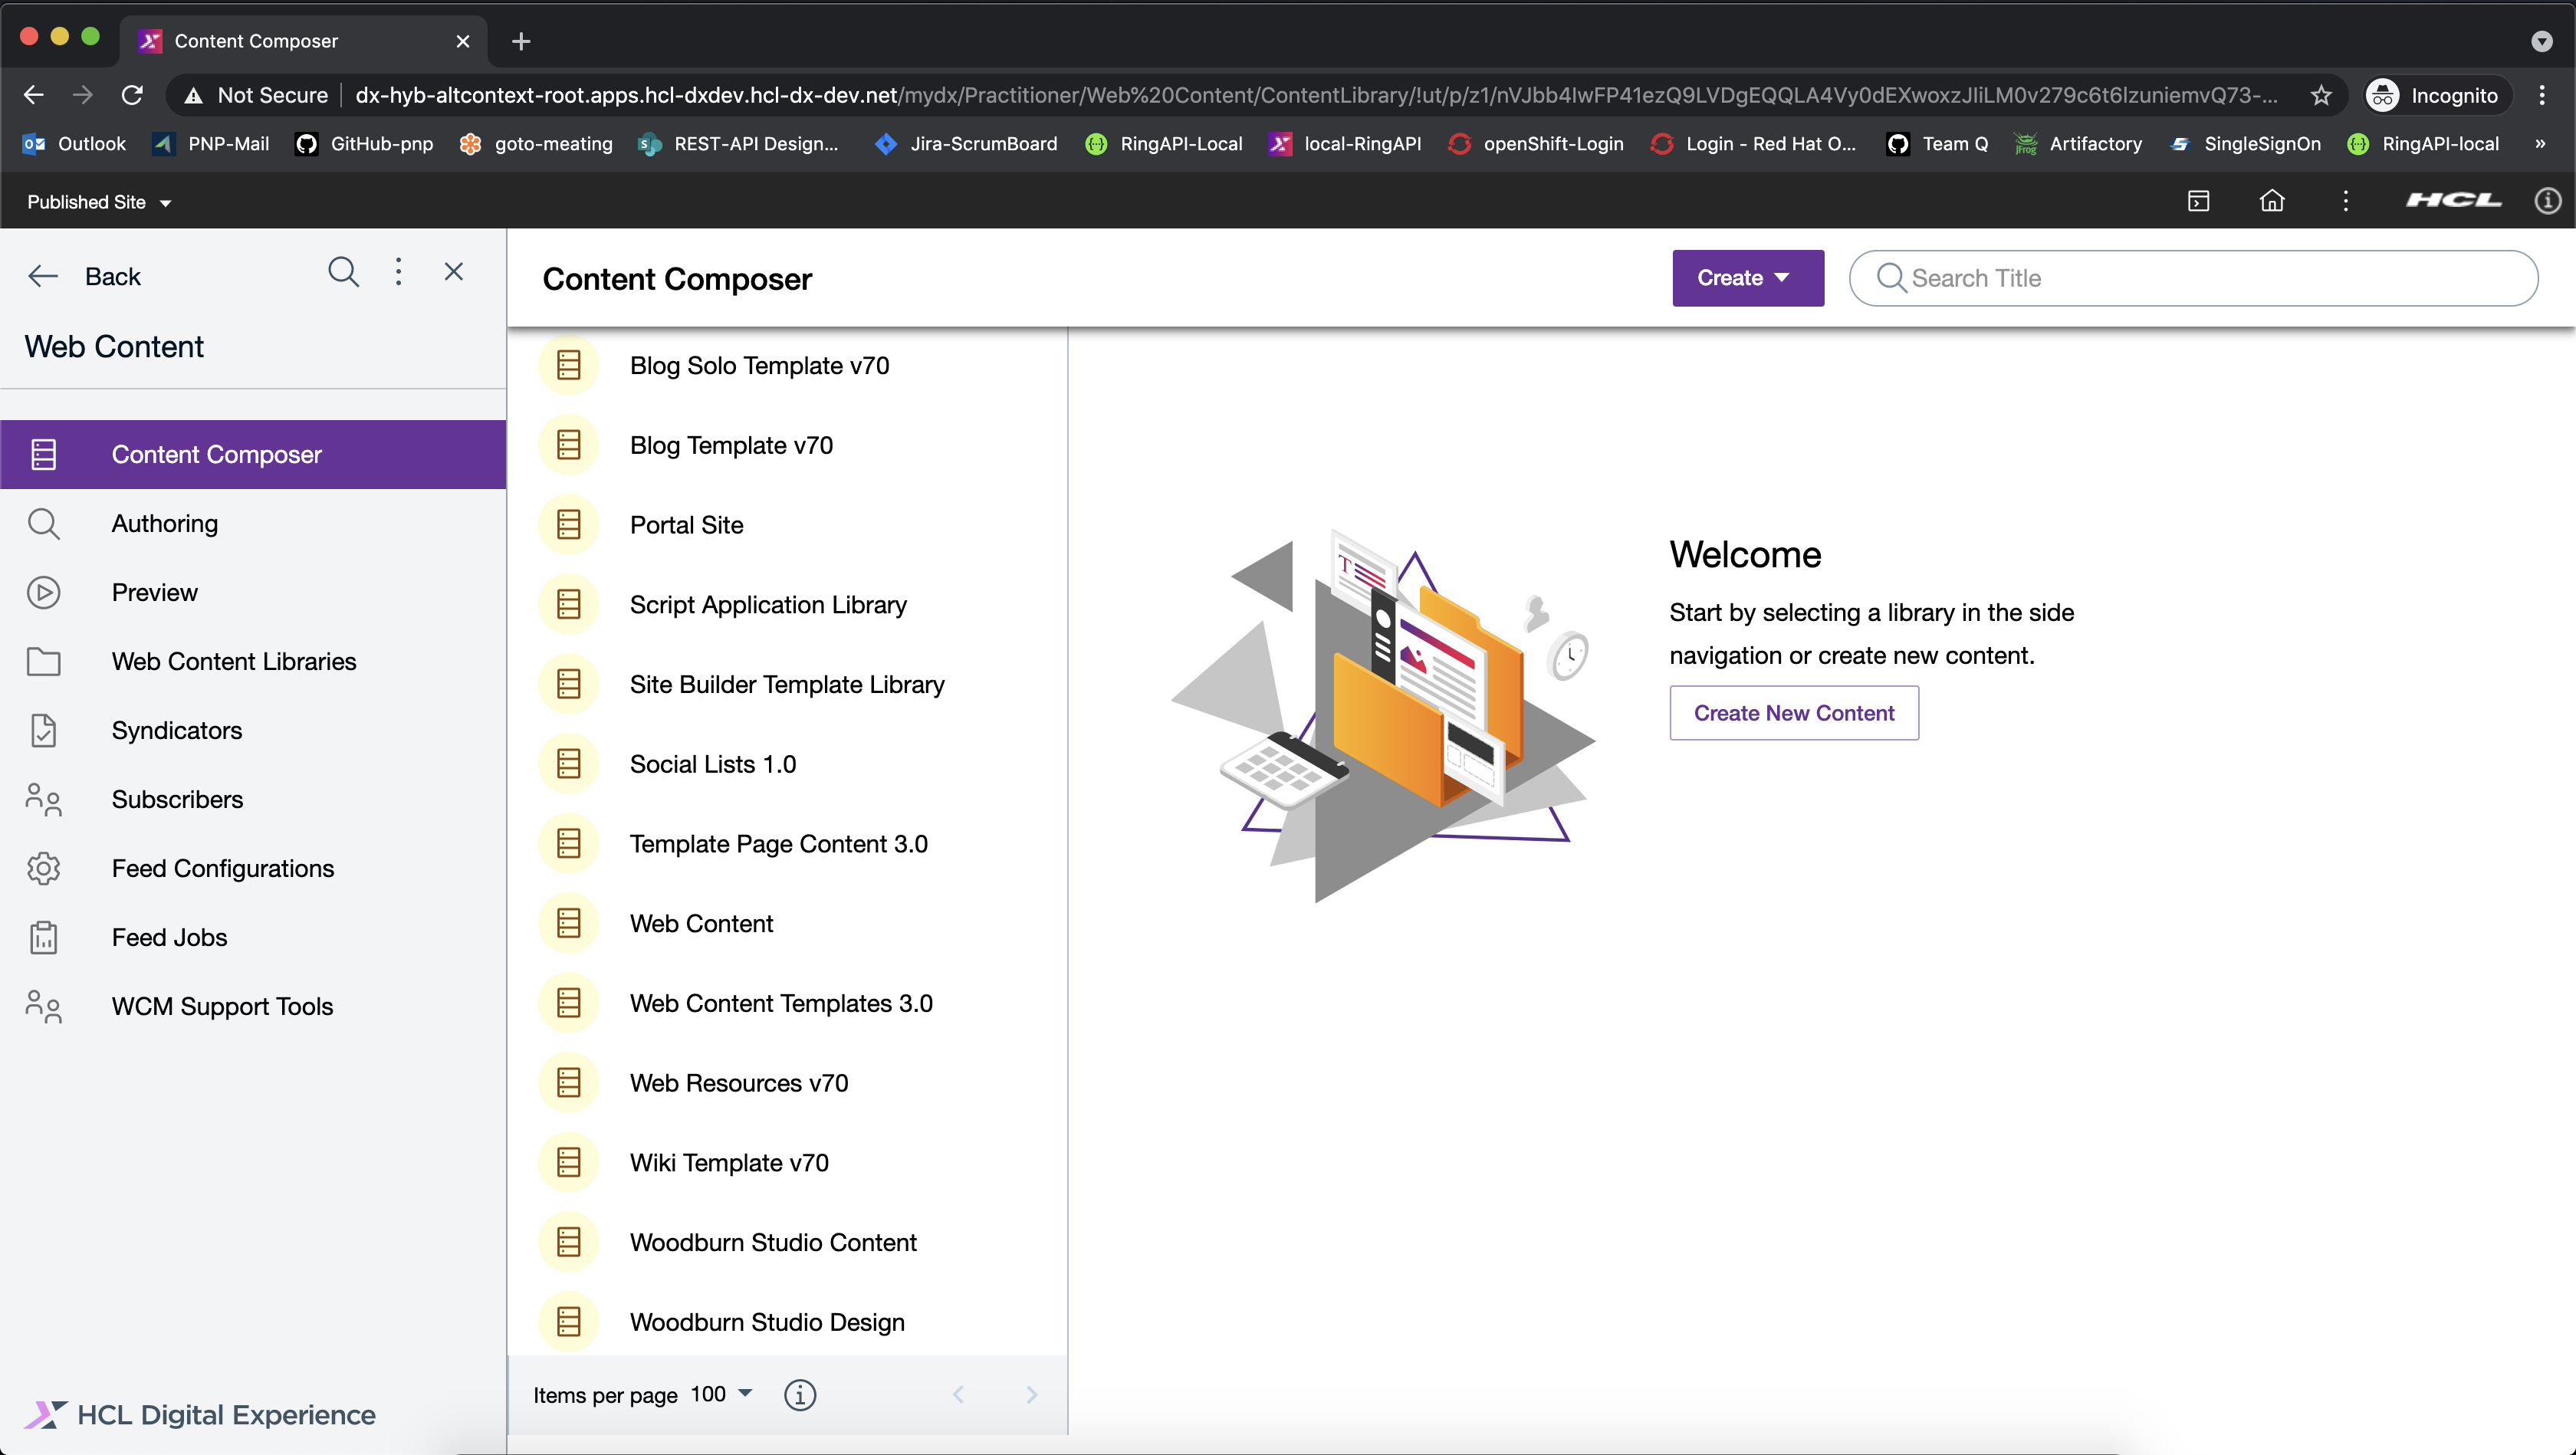The image size is (2576, 1455).
Task: Click the Web Content library icon
Action: [568, 923]
